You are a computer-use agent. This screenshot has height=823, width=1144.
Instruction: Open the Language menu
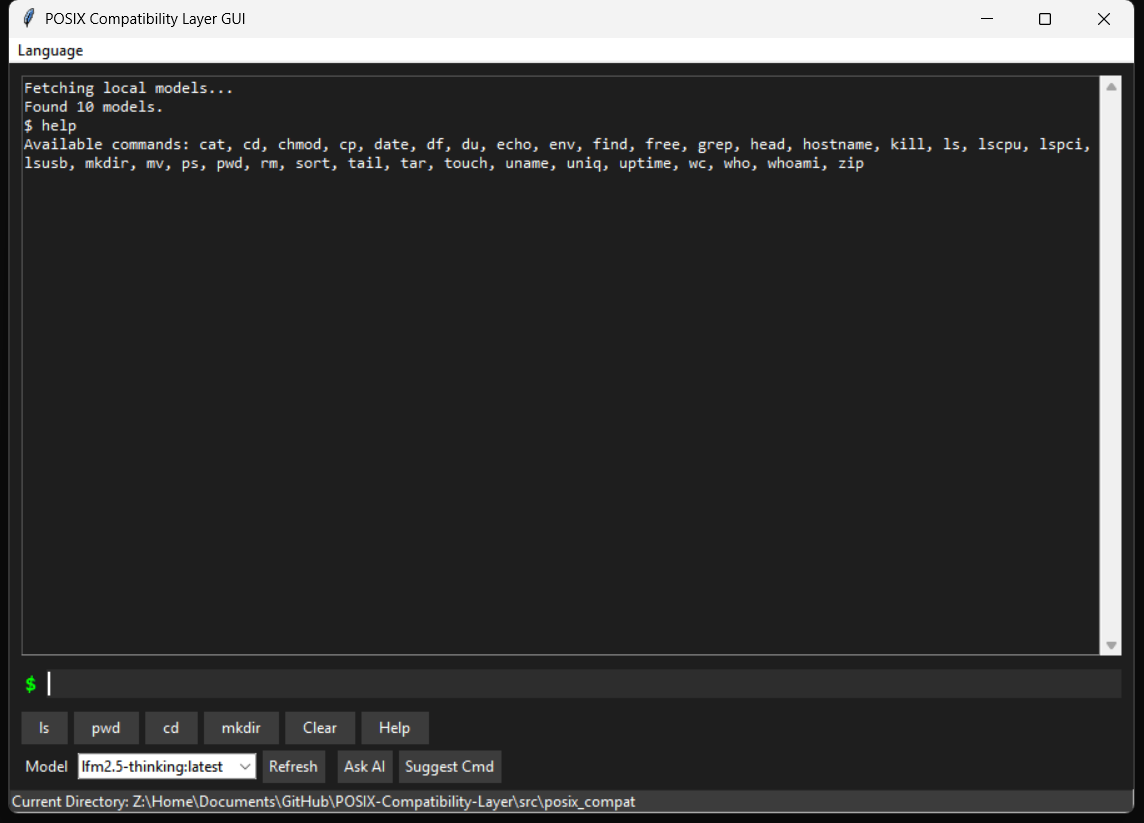[x=49, y=50]
